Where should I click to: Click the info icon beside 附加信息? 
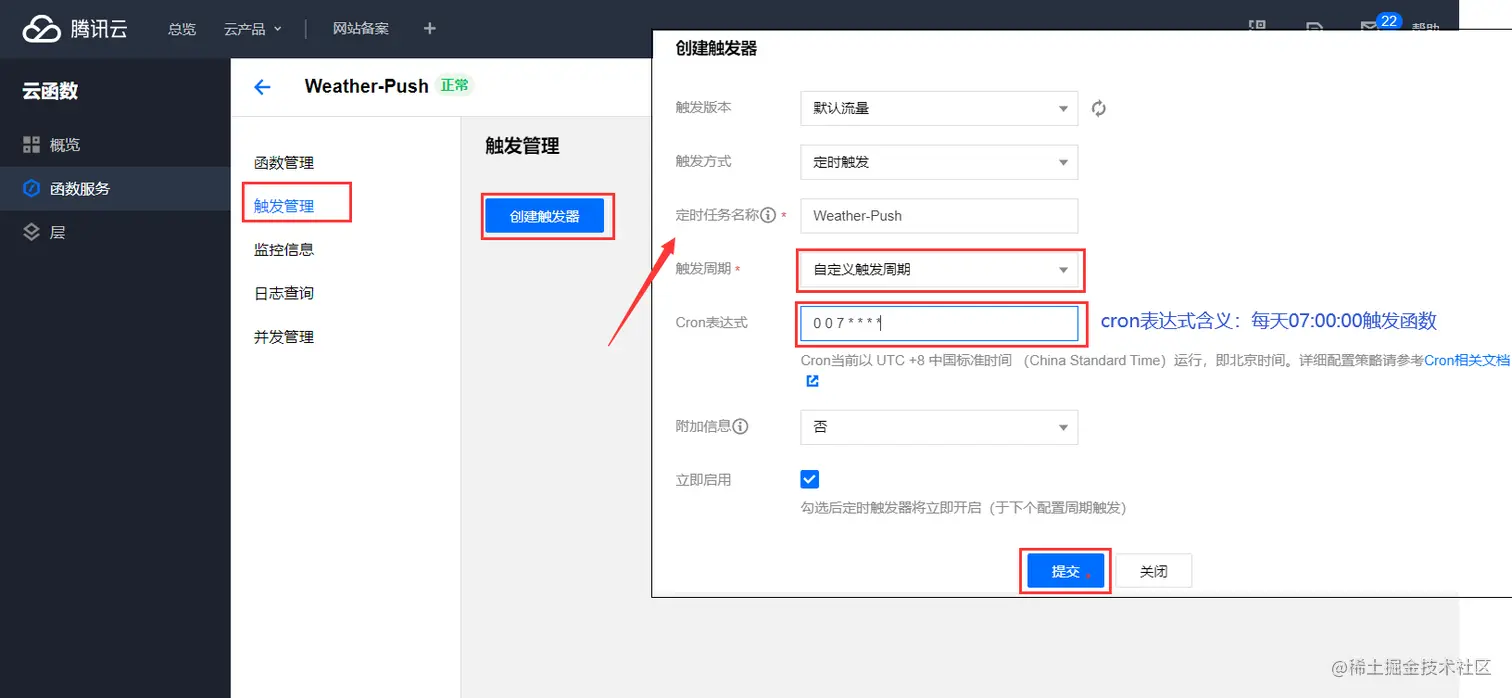pos(741,426)
